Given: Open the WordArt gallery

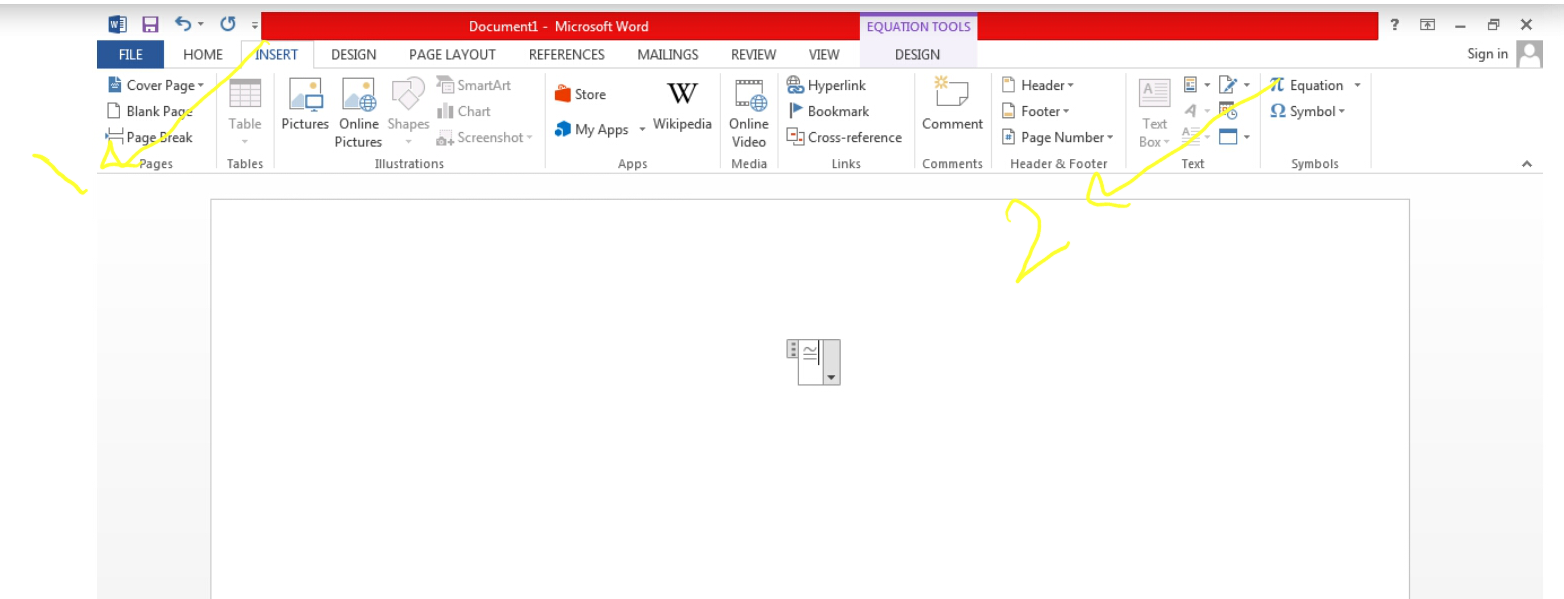Looking at the screenshot, I should pyautogui.click(x=1196, y=111).
